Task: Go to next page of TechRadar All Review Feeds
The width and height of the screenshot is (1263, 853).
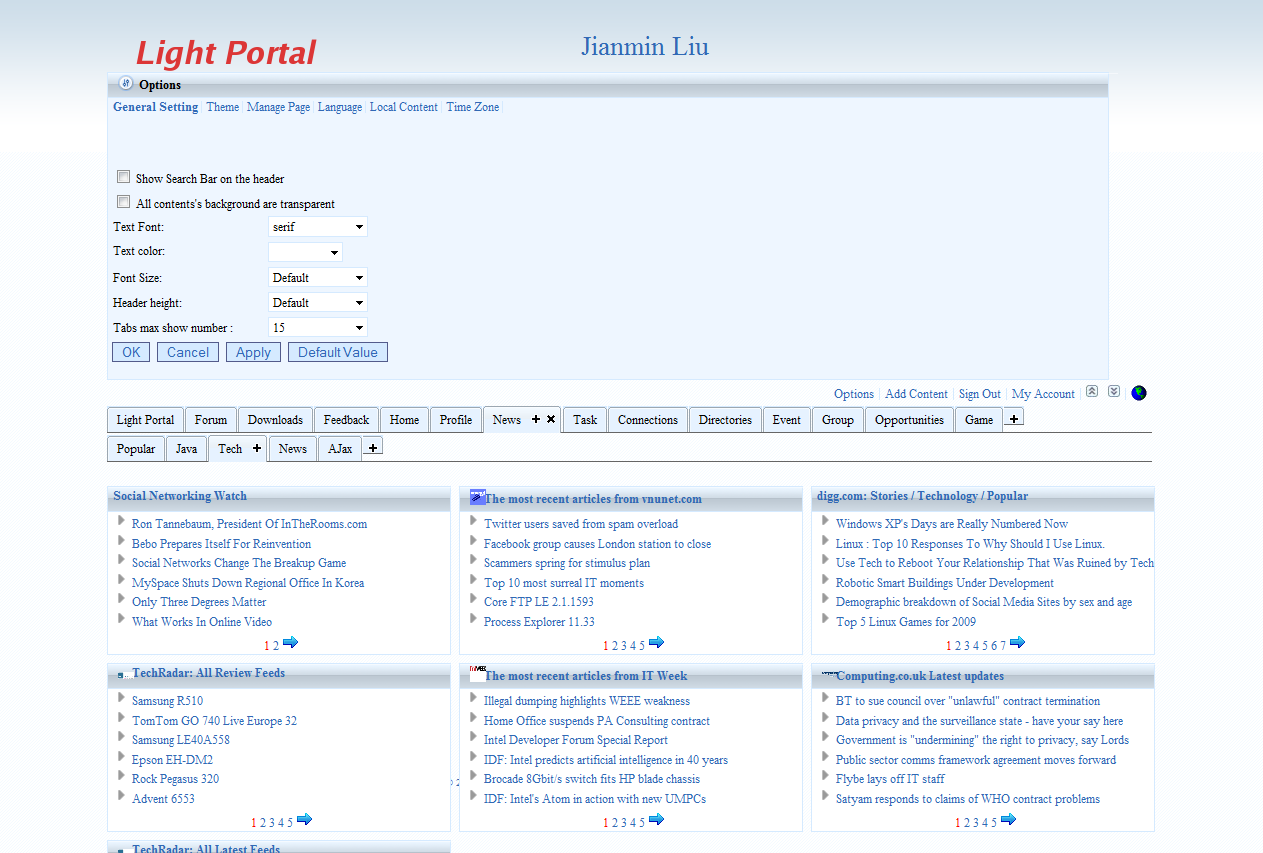Action: (304, 819)
